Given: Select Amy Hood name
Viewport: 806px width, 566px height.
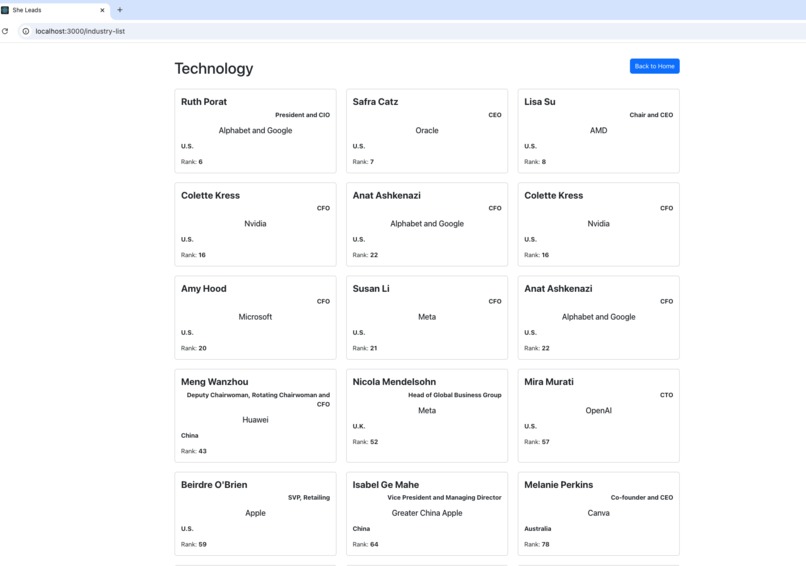Looking at the screenshot, I should 204,288.
